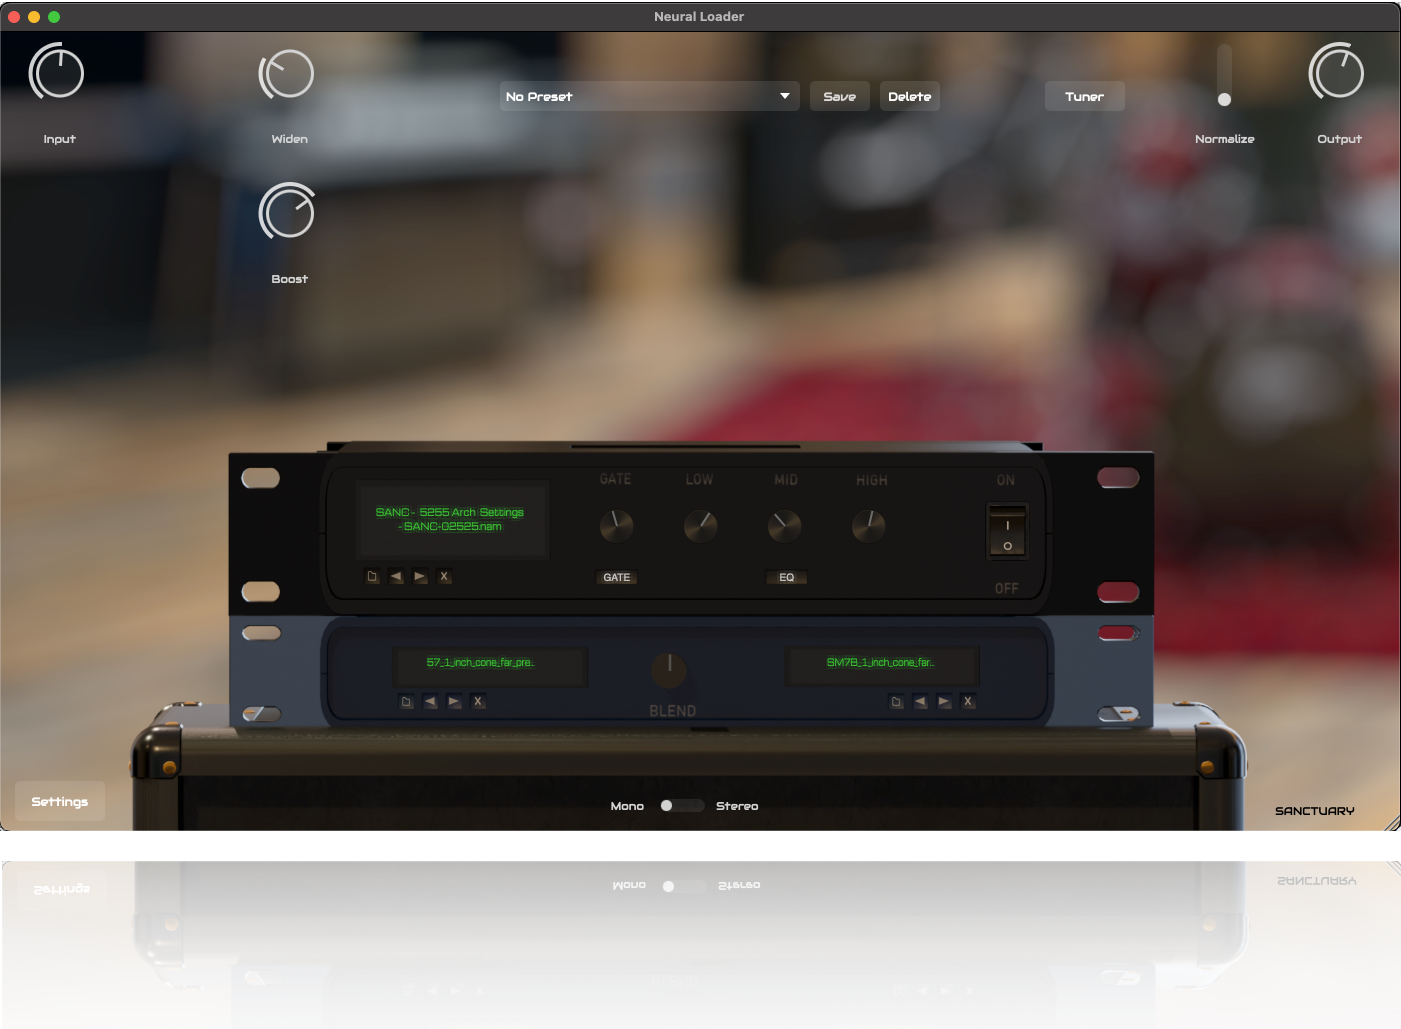Open the folder icon to load a model
Image resolution: width=1401 pixels, height=1029 pixels.
(372, 576)
